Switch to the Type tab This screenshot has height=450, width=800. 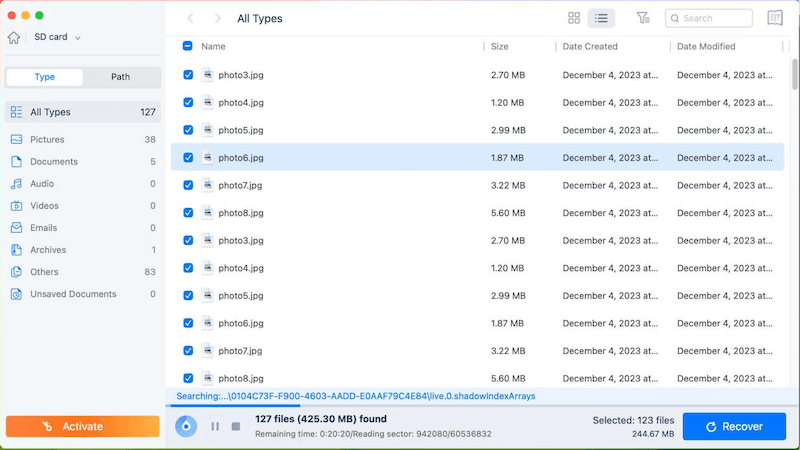44,77
